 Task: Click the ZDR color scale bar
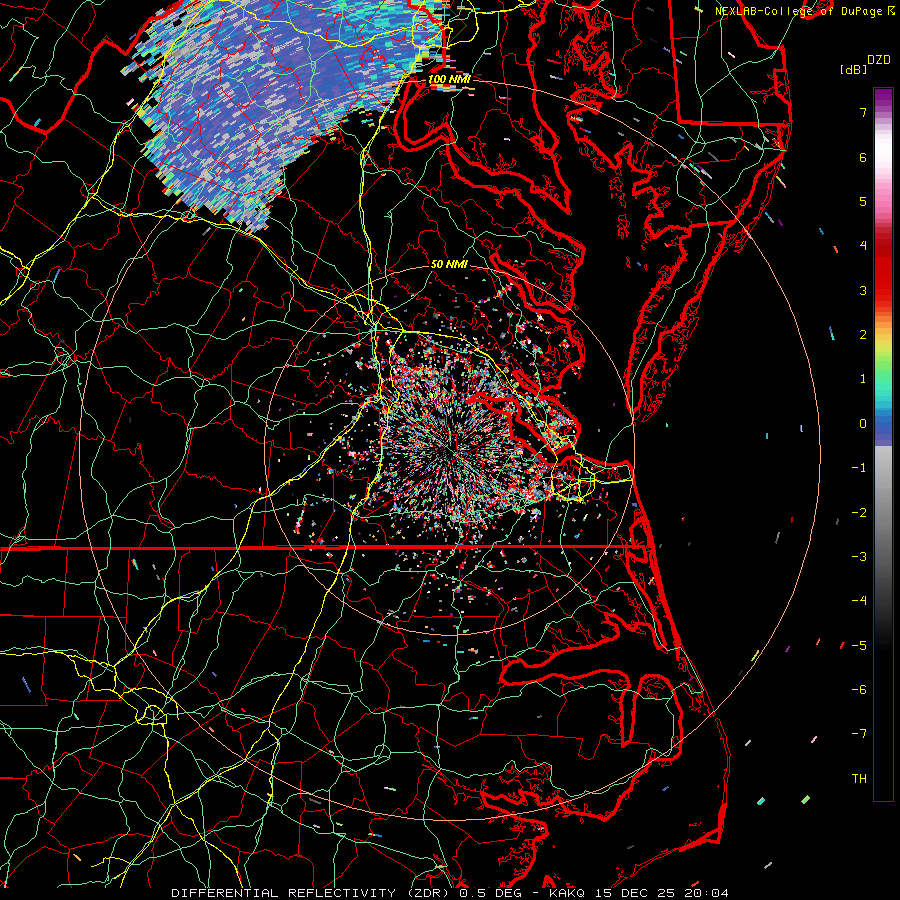883,444
